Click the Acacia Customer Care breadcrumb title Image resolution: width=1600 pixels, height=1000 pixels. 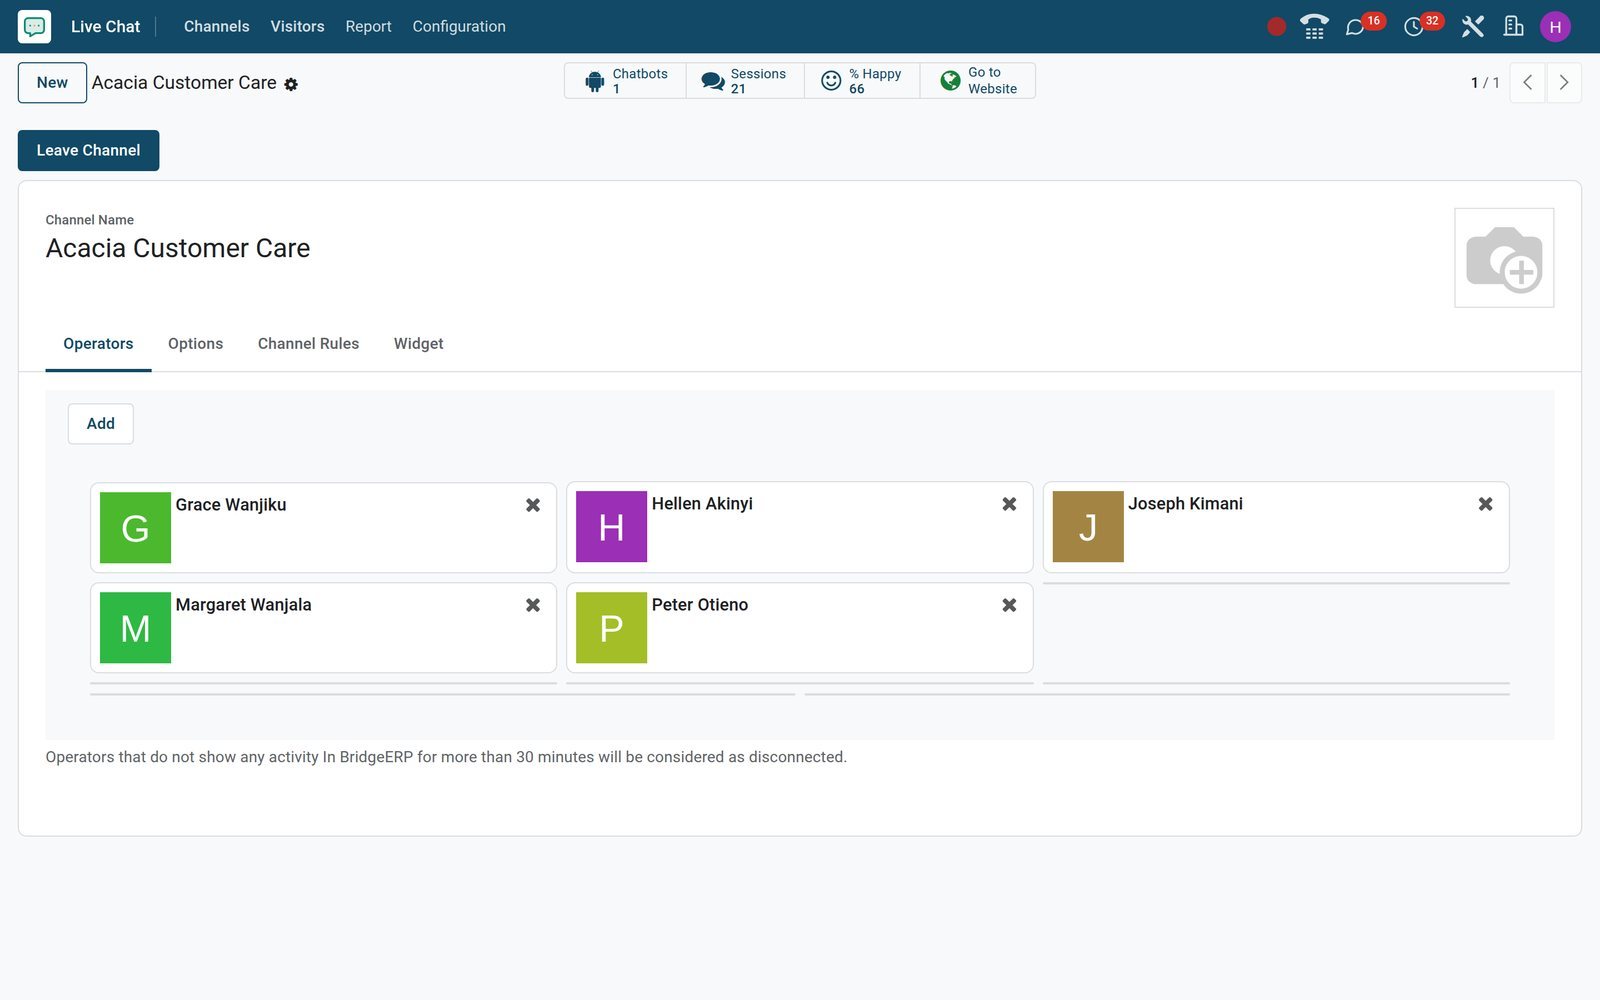pyautogui.click(x=184, y=83)
